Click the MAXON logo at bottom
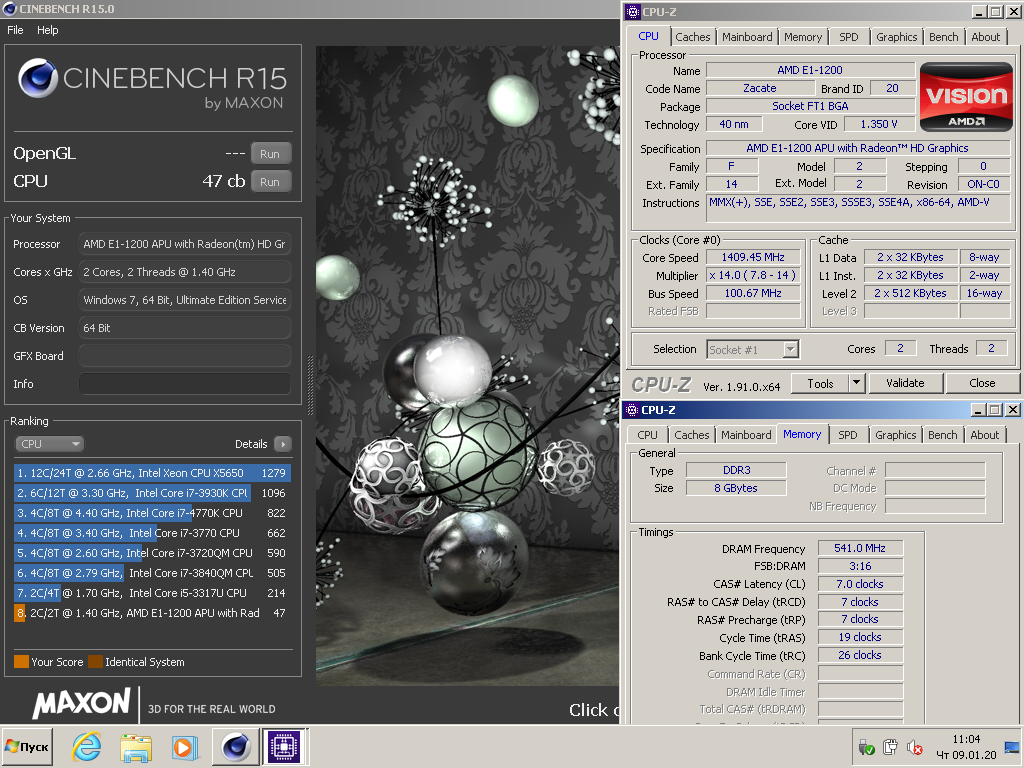This screenshot has width=1024, height=768. (82, 703)
